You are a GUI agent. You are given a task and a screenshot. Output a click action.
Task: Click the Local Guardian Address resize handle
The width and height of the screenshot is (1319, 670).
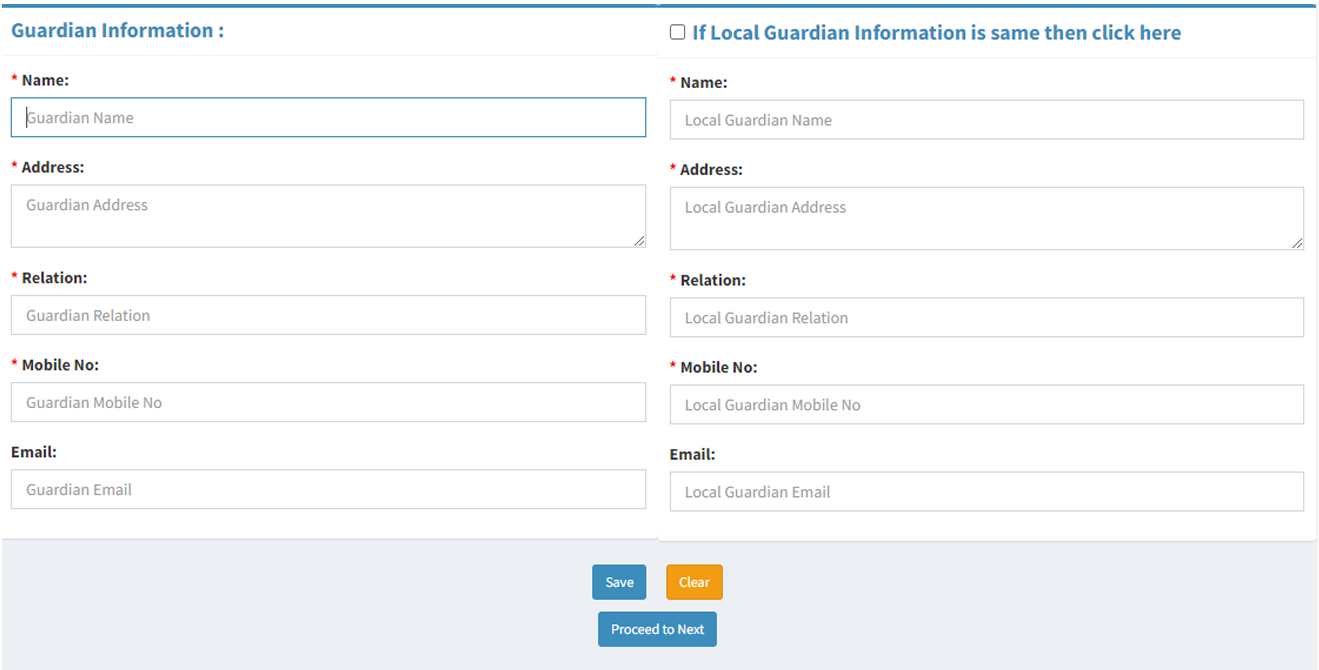[x=1297, y=243]
